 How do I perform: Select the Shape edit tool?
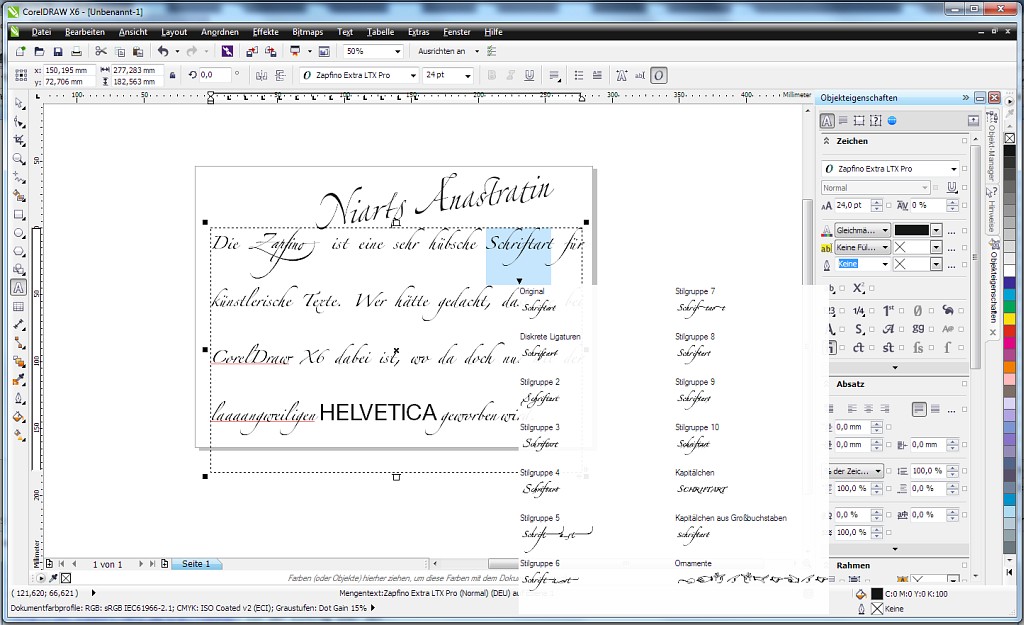(x=19, y=122)
